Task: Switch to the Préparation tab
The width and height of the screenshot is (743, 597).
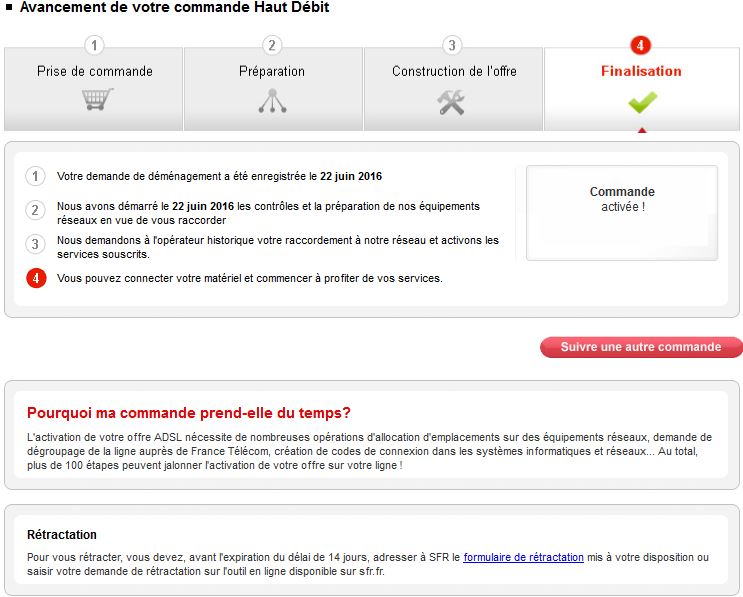Action: (273, 89)
